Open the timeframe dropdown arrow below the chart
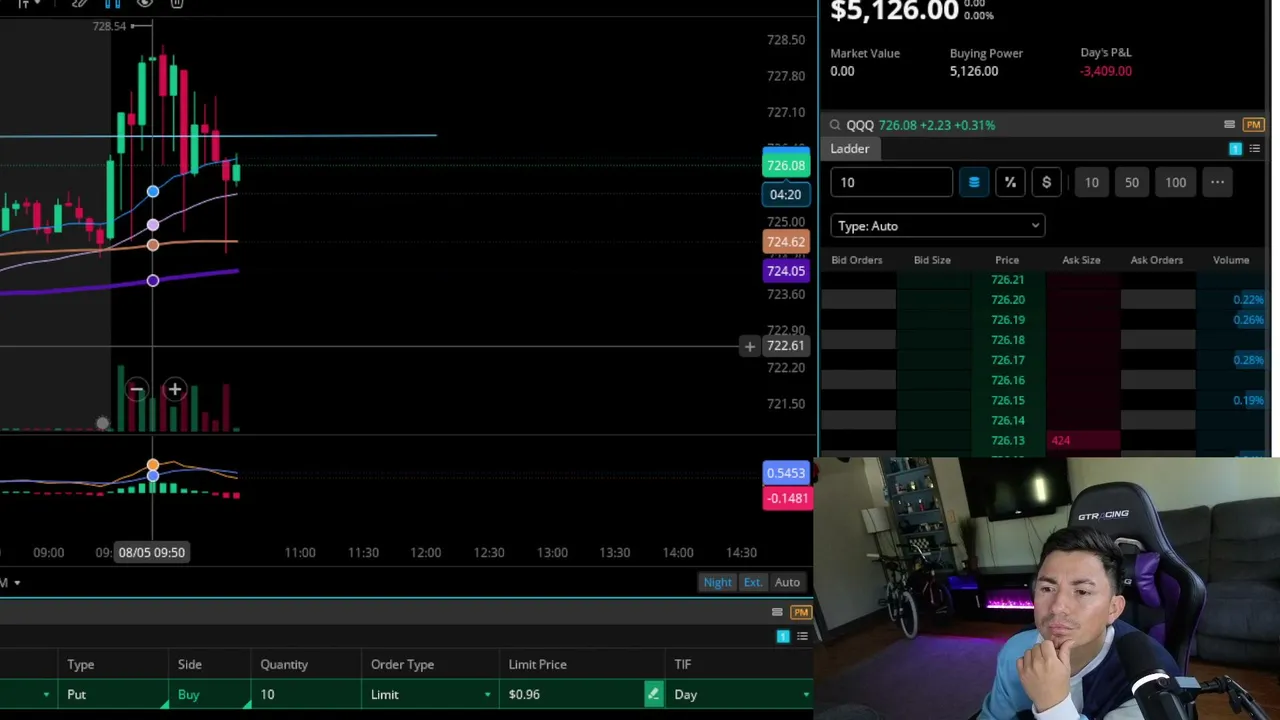 click(x=17, y=582)
